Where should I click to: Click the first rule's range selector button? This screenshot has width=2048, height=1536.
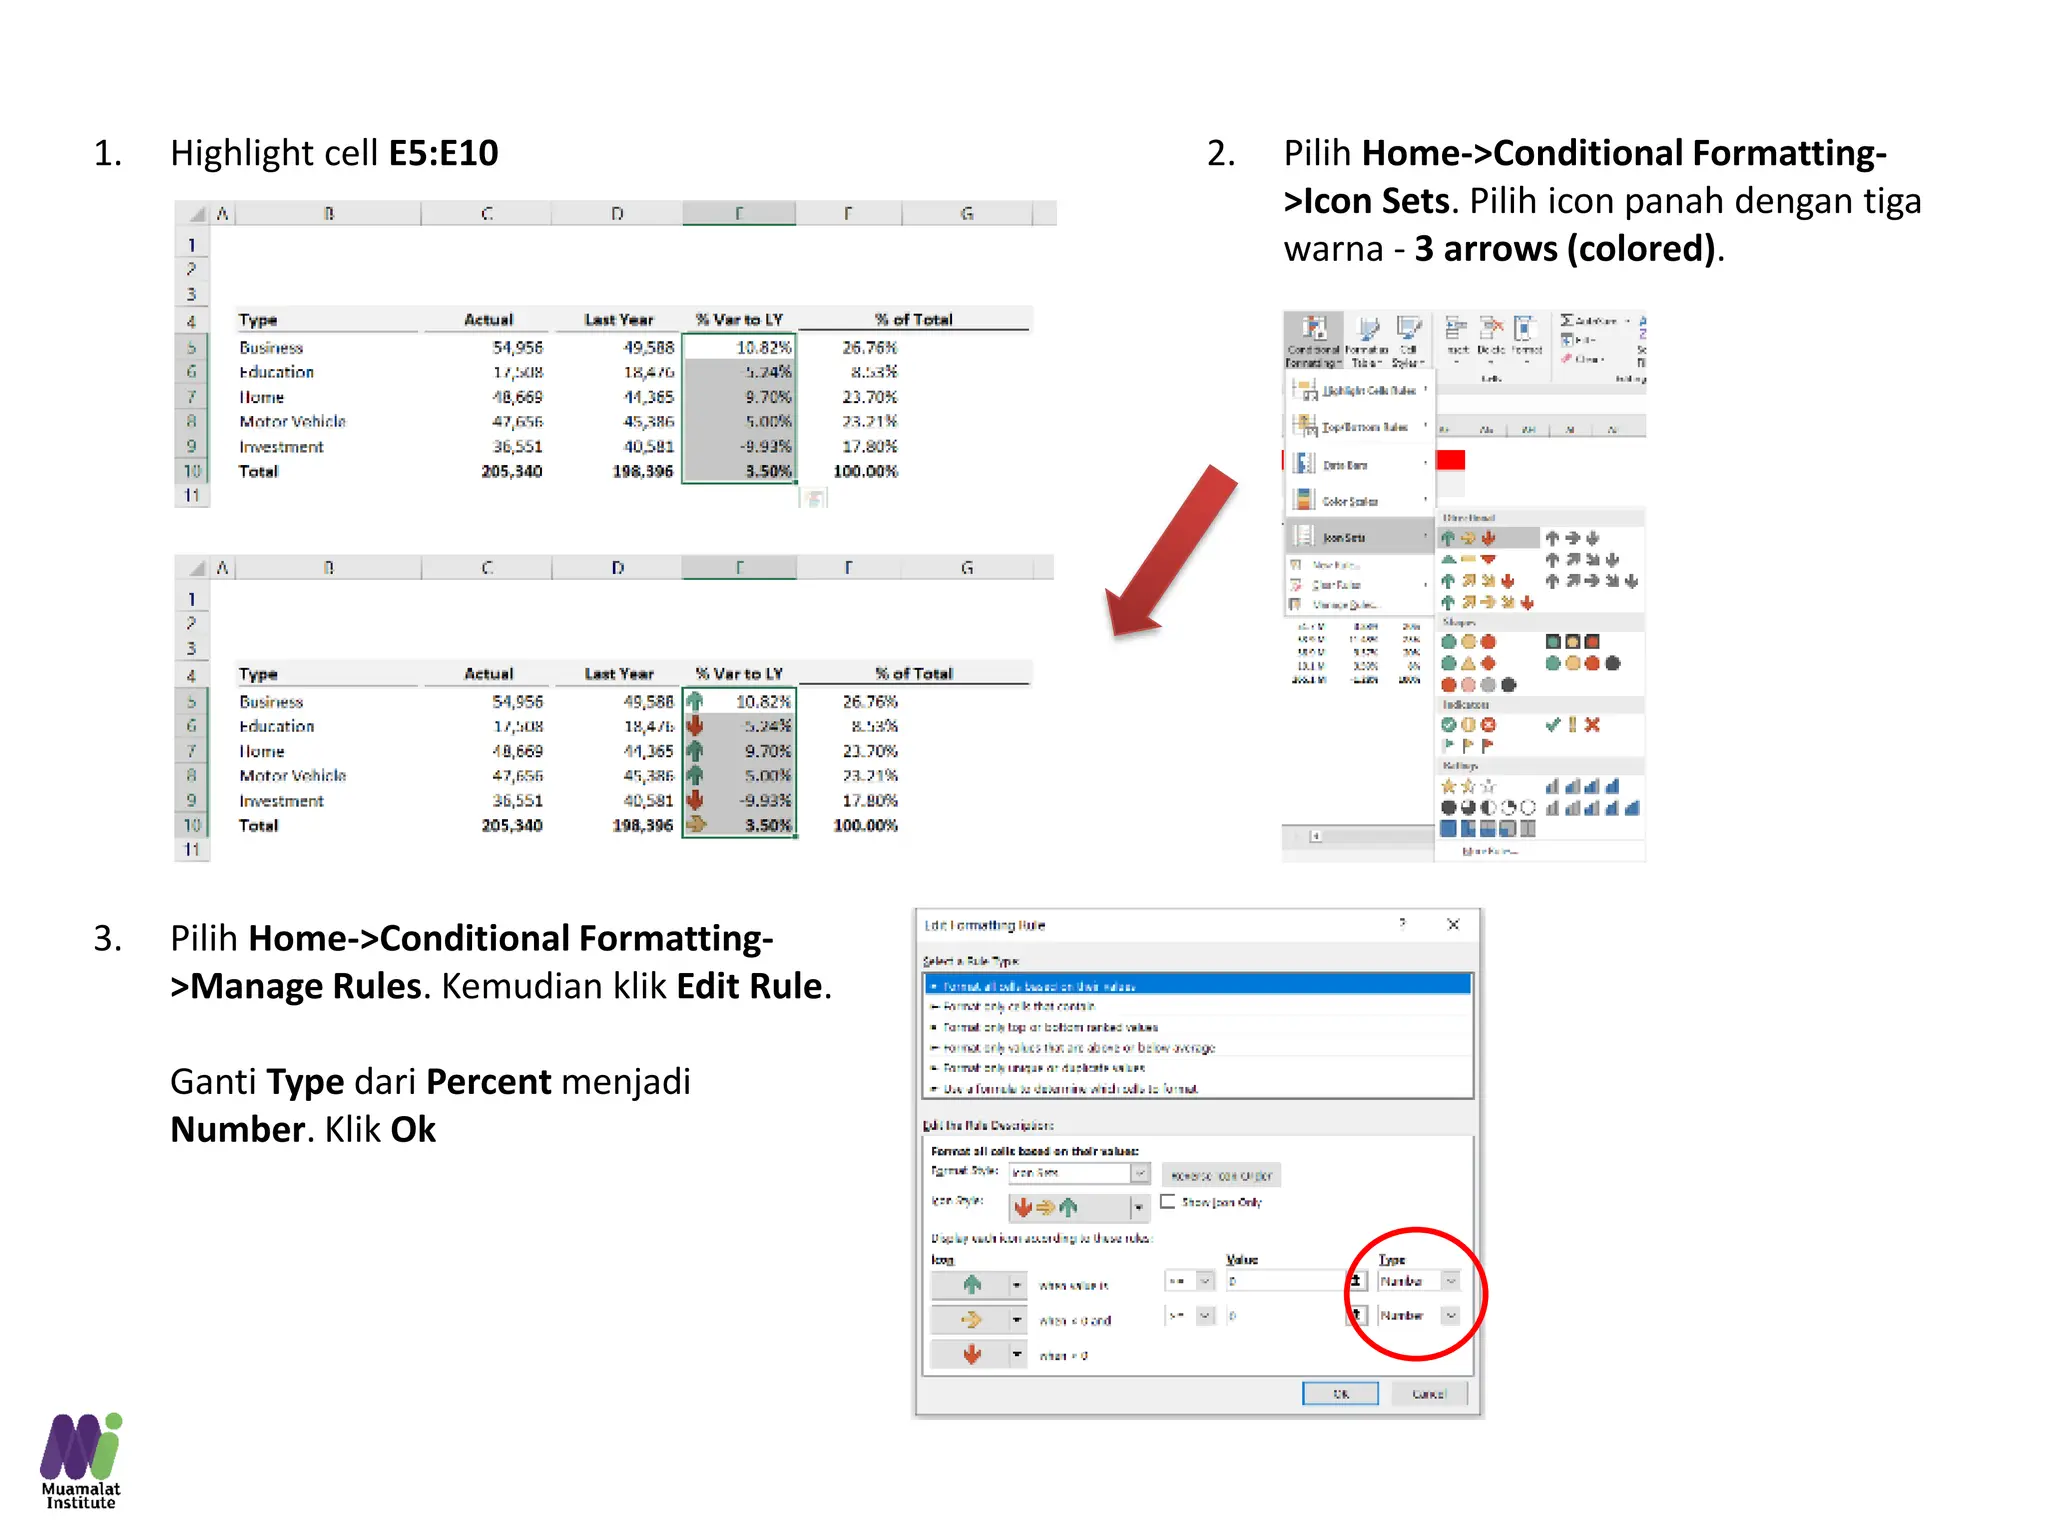(x=1356, y=1281)
